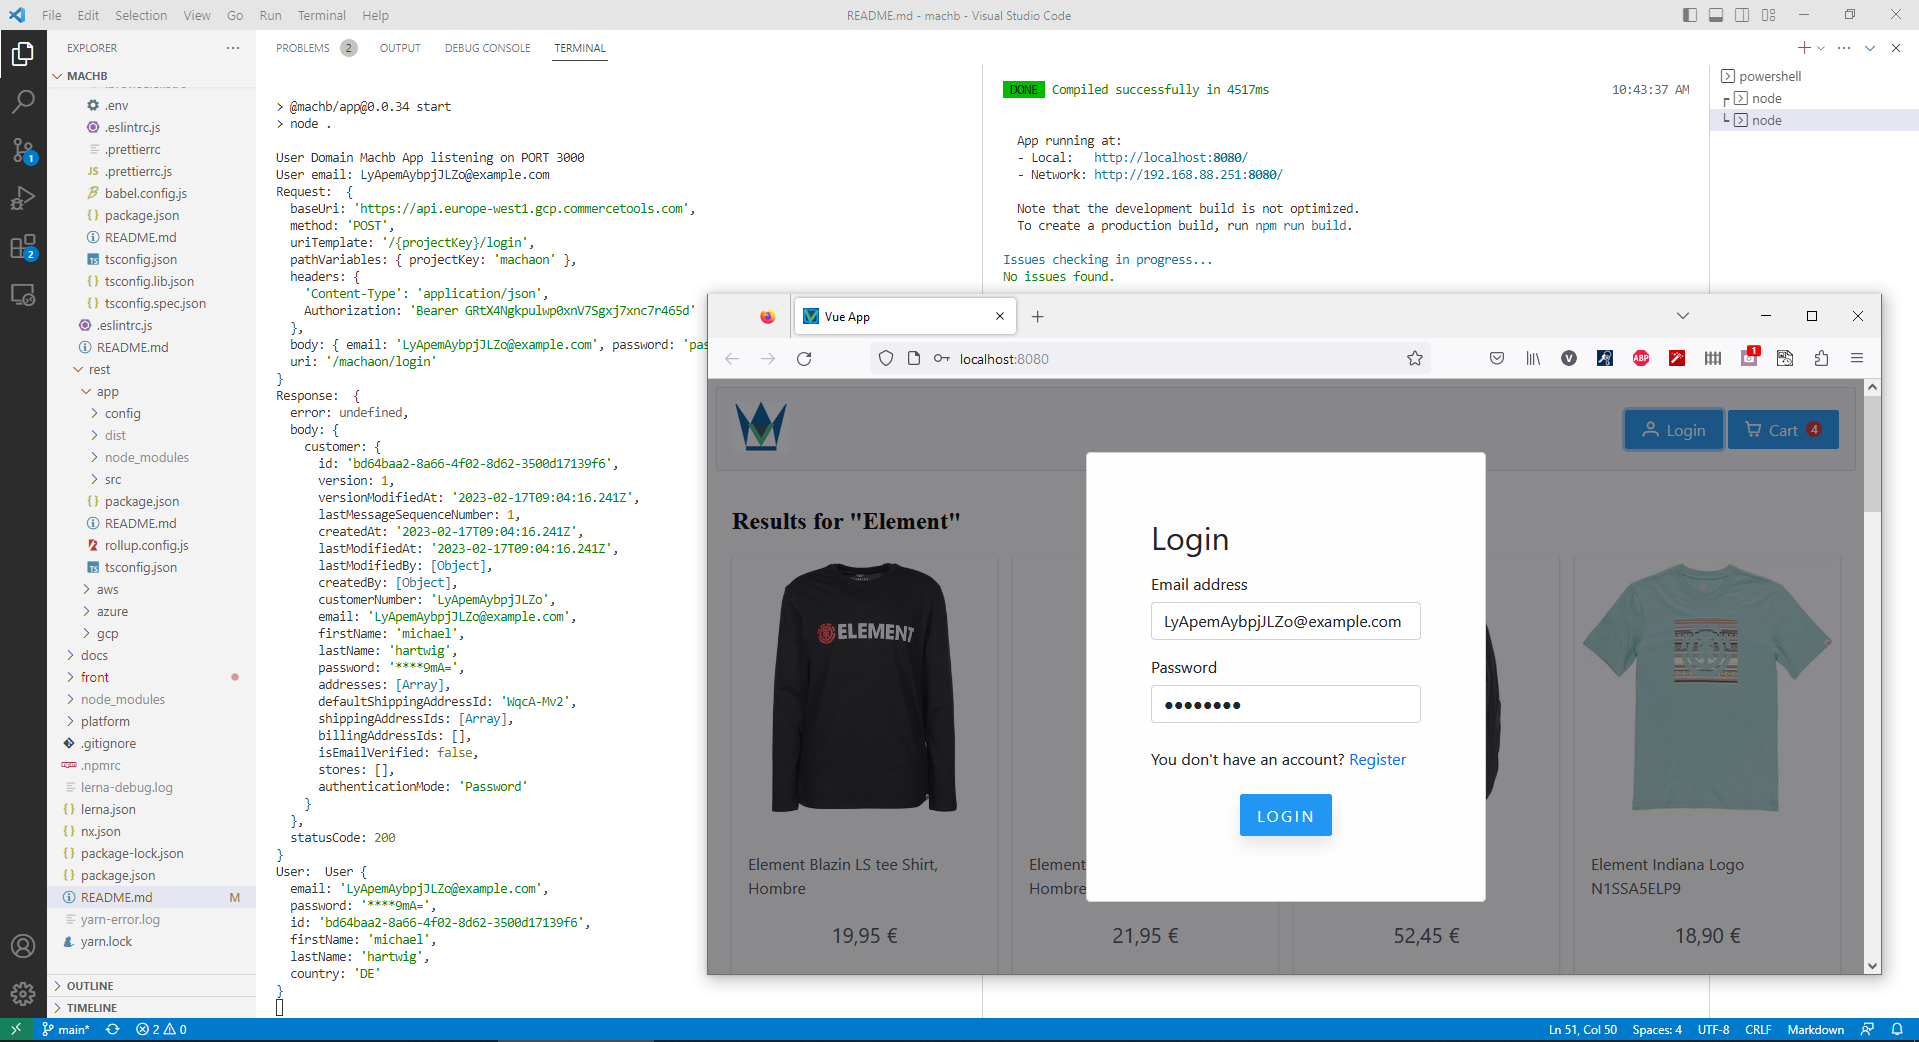Click the Firefox page vertical scrollbar
1919x1042 pixels.
(x=1872, y=455)
